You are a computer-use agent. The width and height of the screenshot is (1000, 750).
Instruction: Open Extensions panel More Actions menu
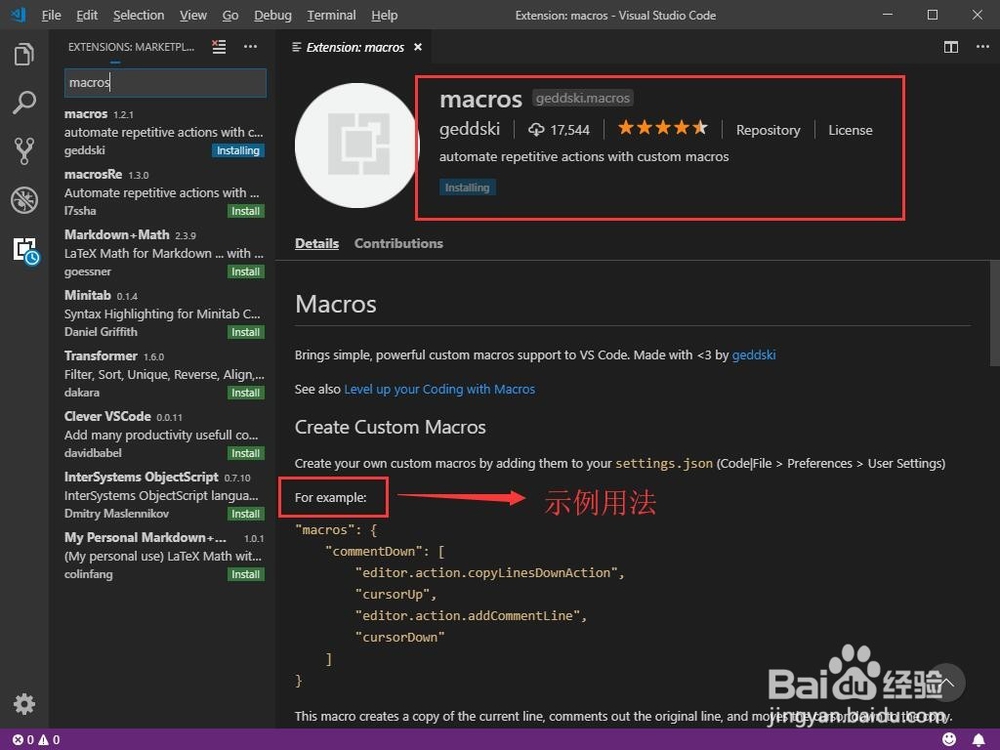250,47
